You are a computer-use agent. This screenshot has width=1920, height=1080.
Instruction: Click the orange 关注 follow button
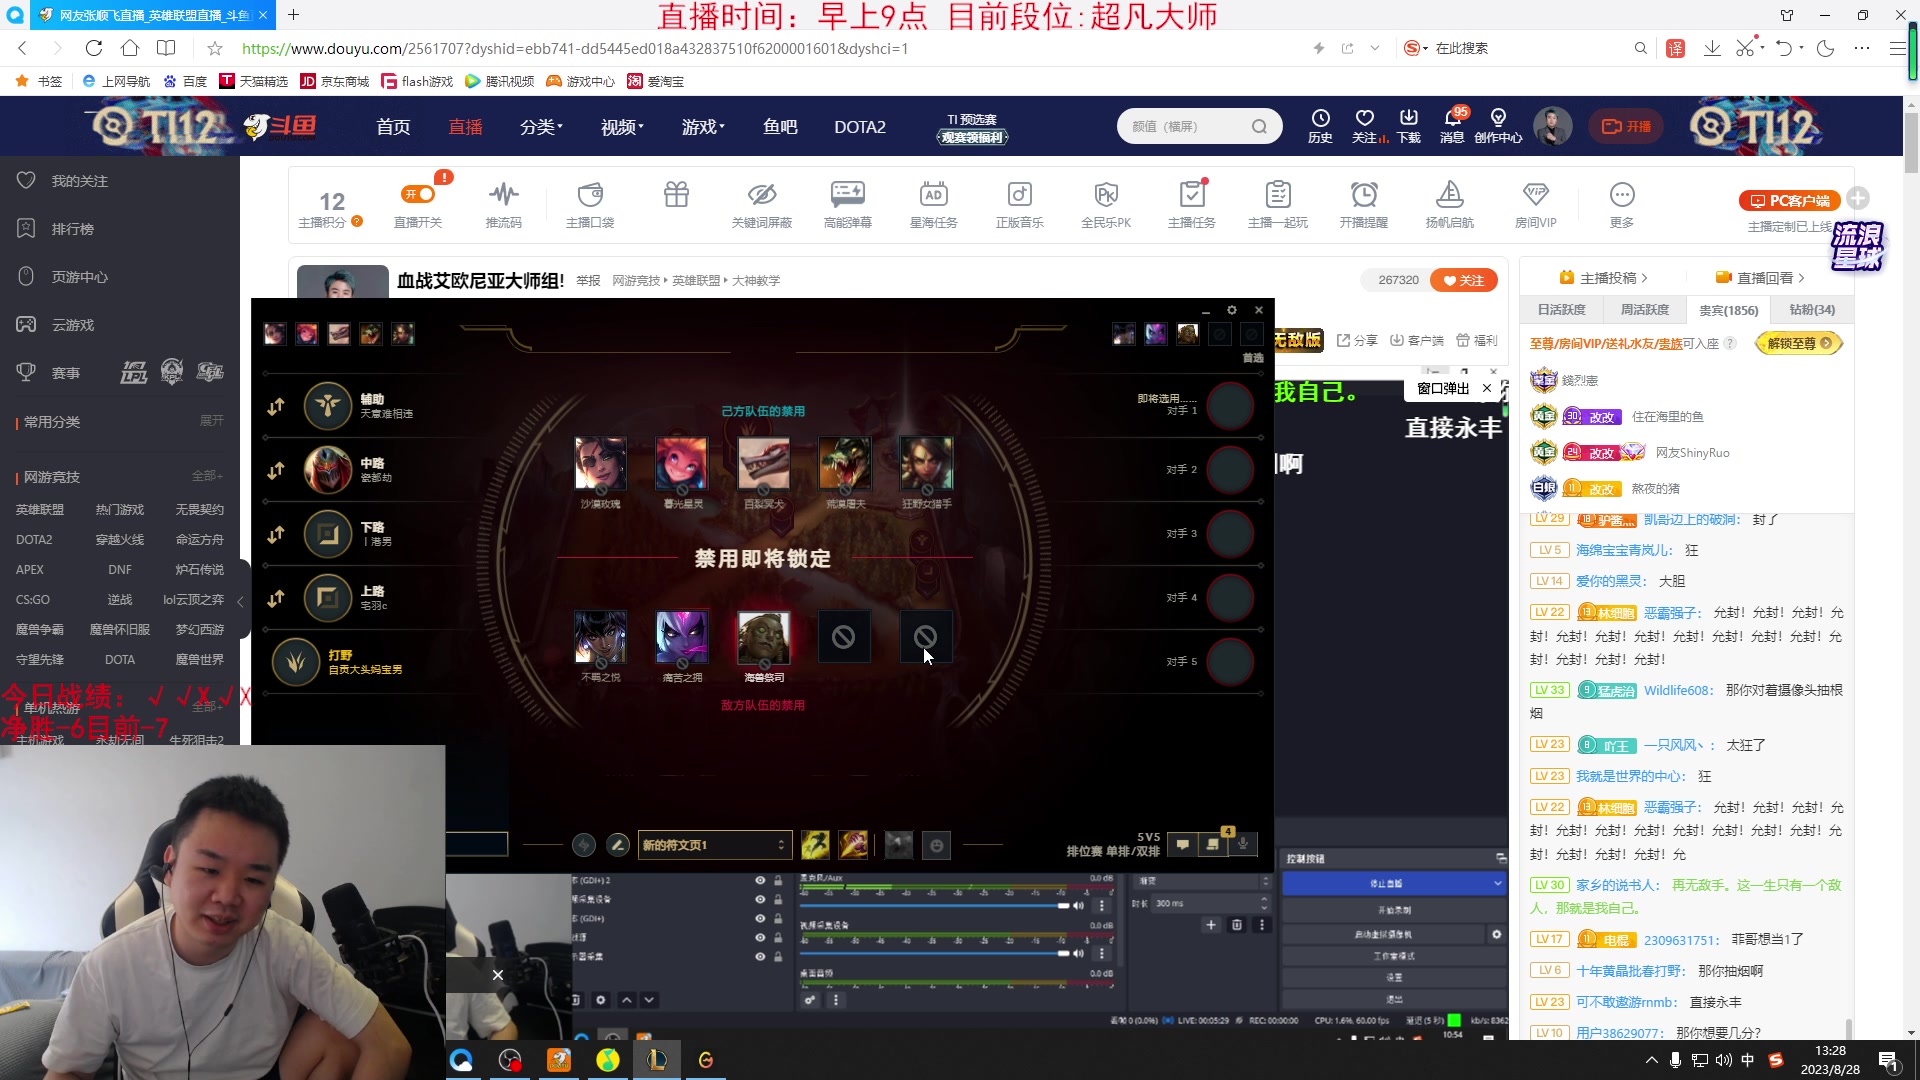tap(1464, 280)
